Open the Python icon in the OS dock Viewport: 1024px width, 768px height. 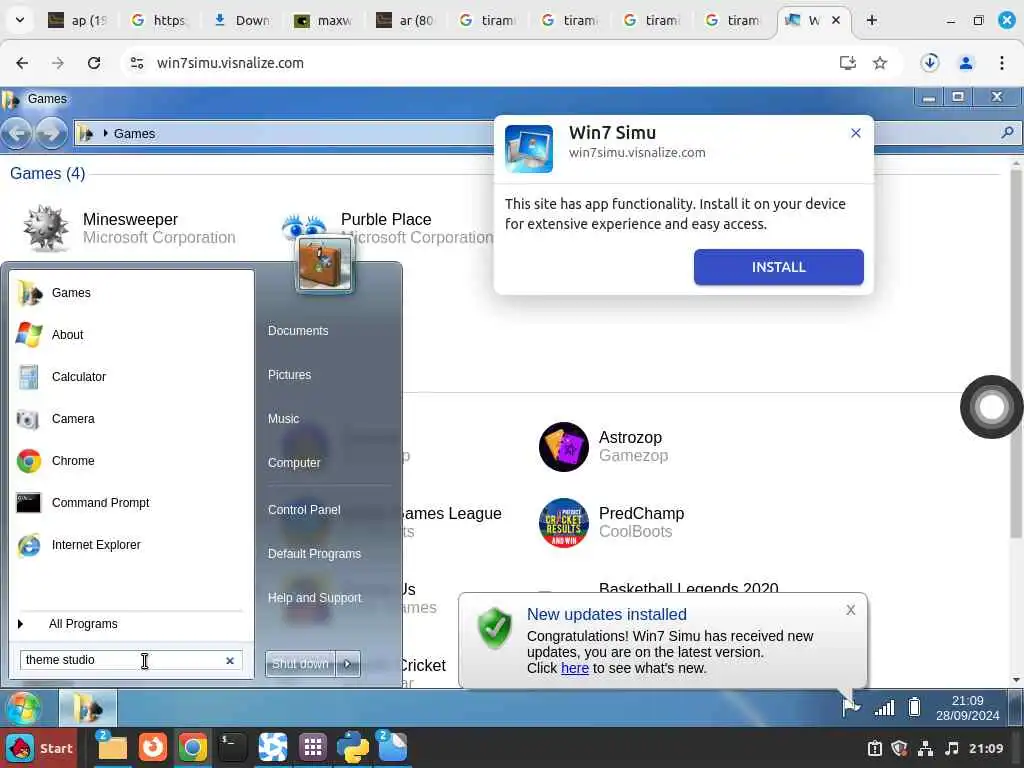coord(353,748)
